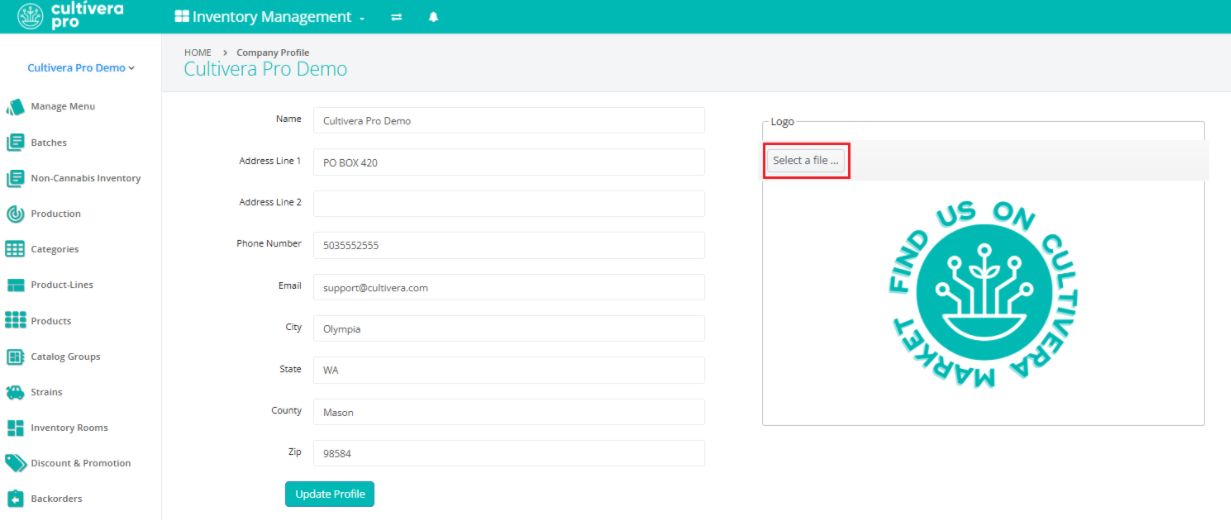Open Non-Cannabis Inventory
This screenshot has height=520, width=1231.
86,178
